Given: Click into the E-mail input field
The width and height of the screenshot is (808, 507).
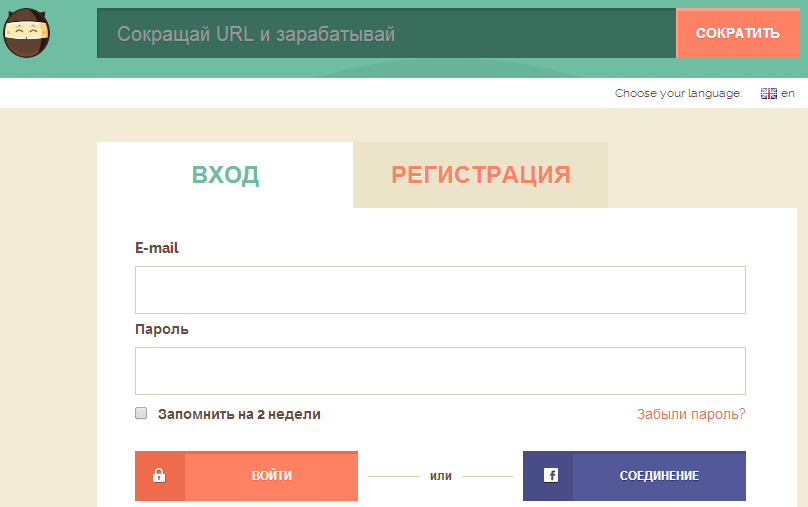Looking at the screenshot, I should (440, 290).
